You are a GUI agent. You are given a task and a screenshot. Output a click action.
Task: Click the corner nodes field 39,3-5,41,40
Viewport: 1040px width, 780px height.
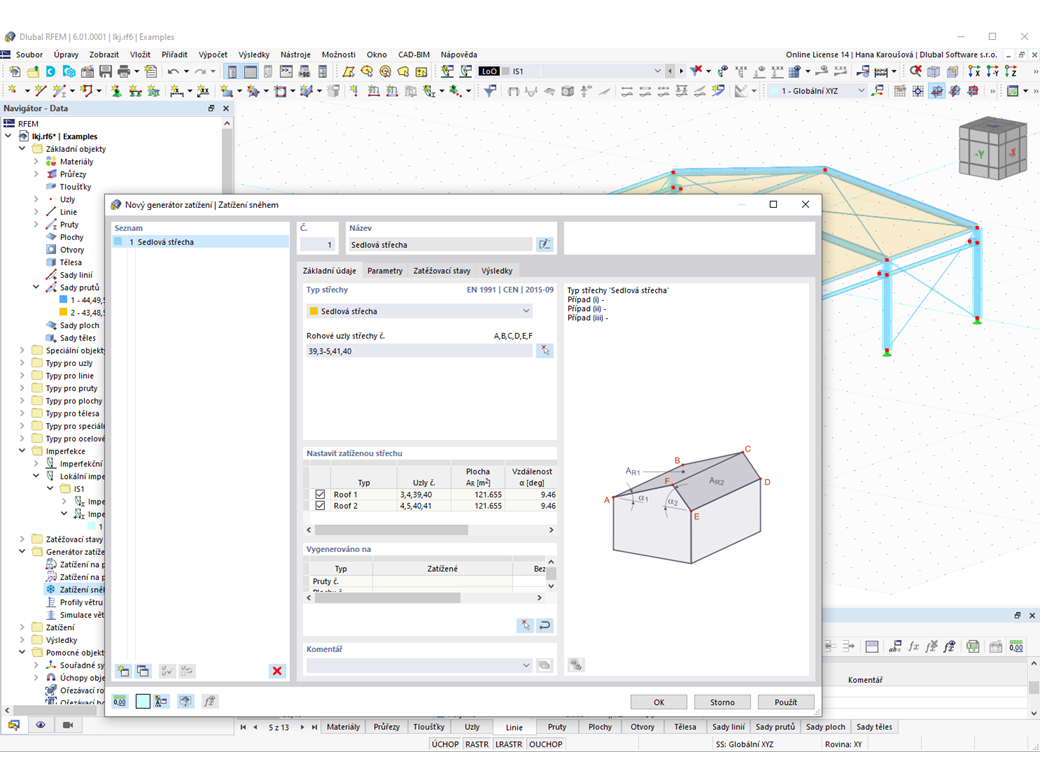pos(419,350)
